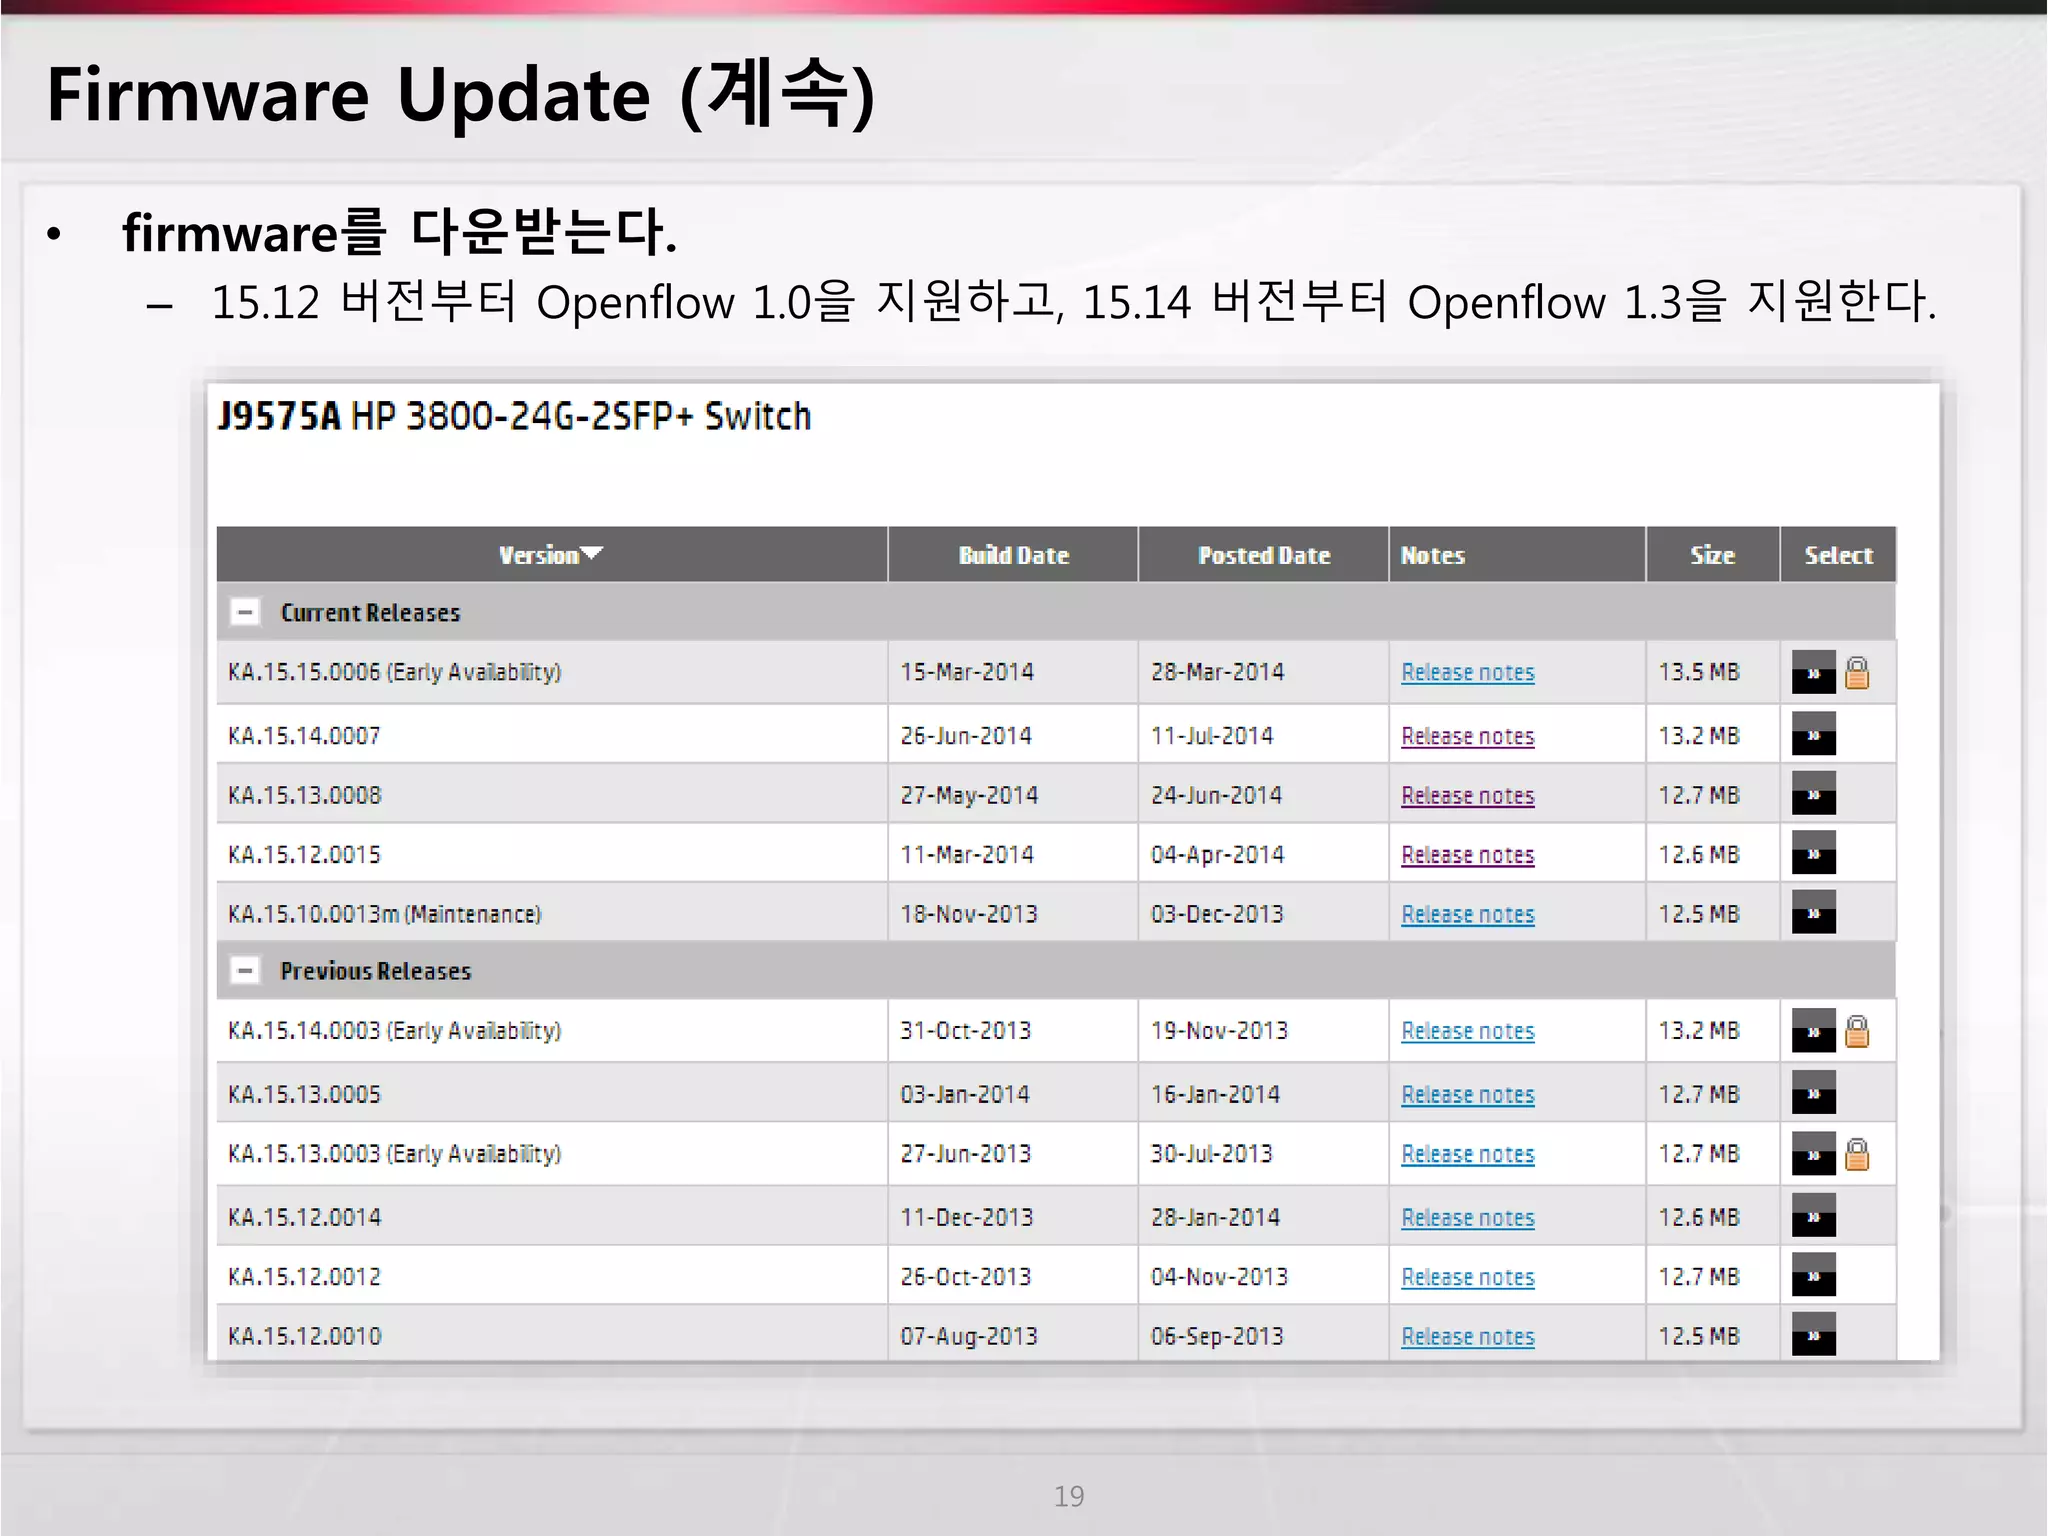Select download arrow for KA.15.12.0015
Screen dimensions: 2048x1536
click(1813, 853)
